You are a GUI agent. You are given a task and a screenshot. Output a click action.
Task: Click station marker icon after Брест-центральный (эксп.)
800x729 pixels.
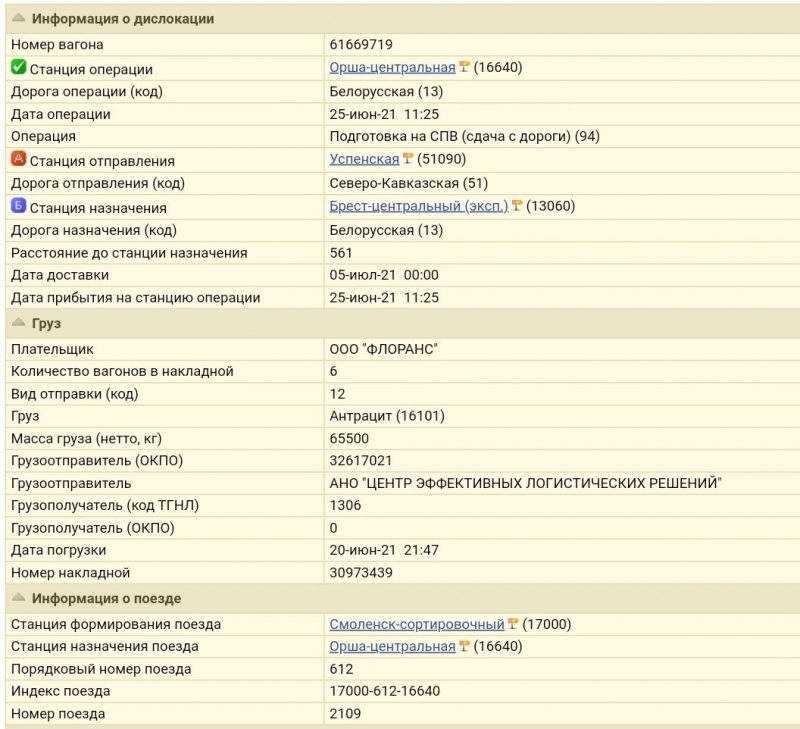coord(517,206)
